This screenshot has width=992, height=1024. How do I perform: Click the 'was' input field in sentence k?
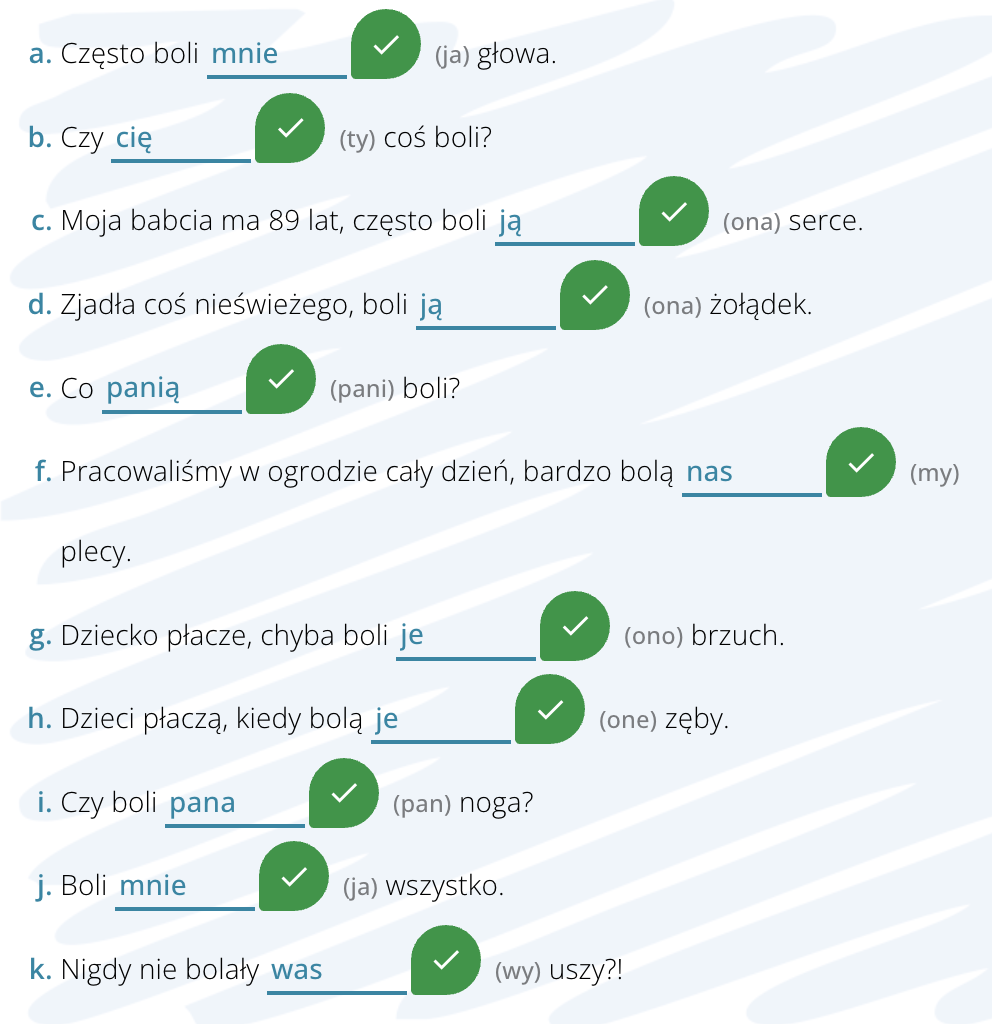click(337, 973)
